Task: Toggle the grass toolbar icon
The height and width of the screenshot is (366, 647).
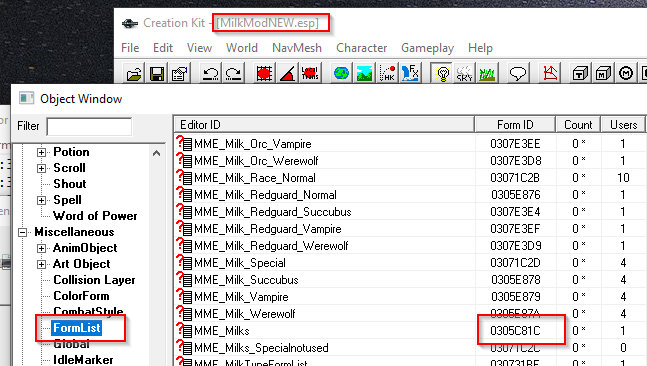Action: click(x=487, y=74)
